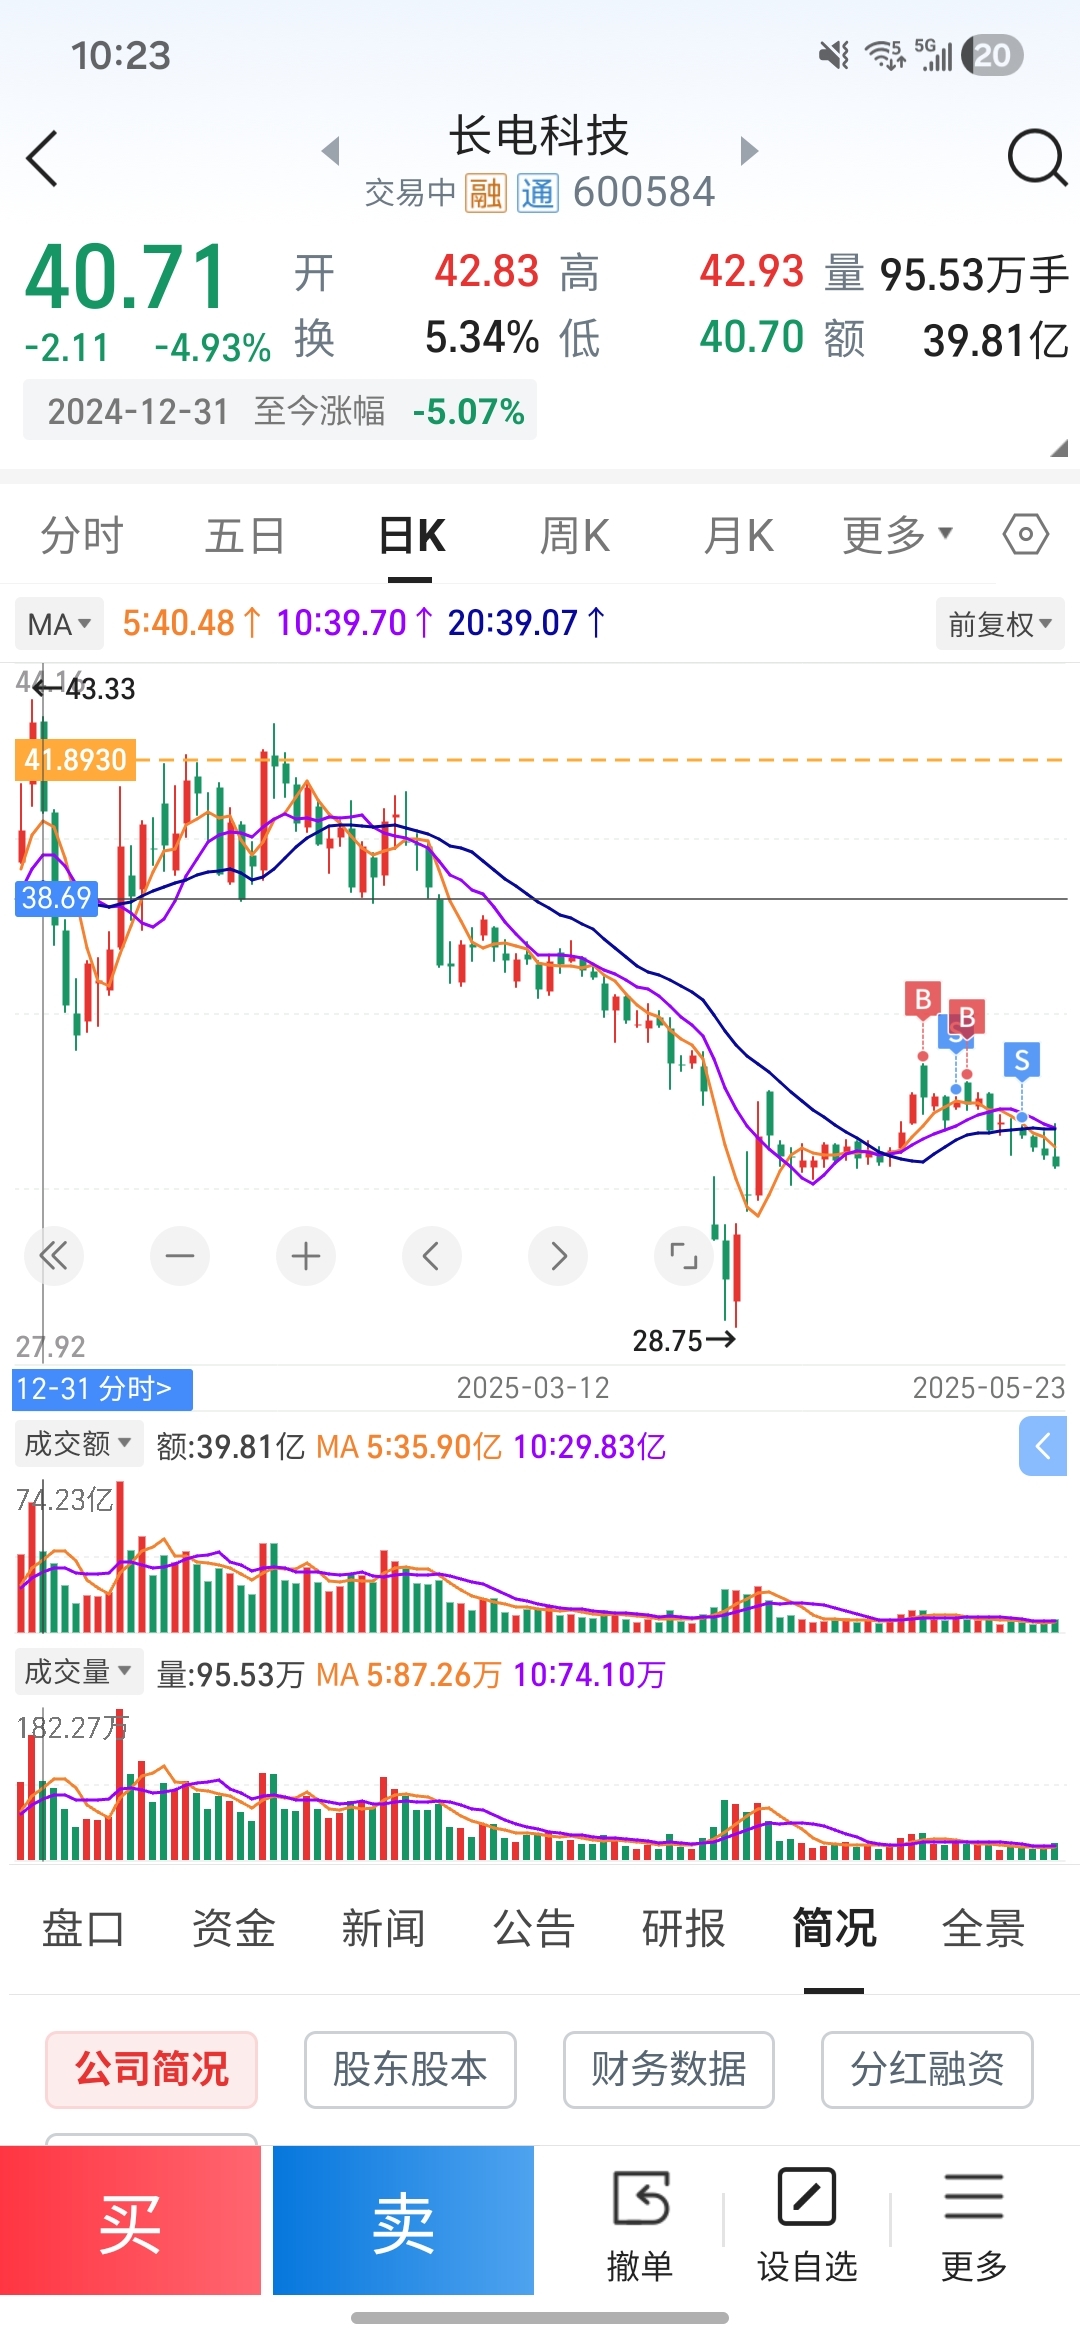Open the 公告 tab

pyautogui.click(x=534, y=1928)
